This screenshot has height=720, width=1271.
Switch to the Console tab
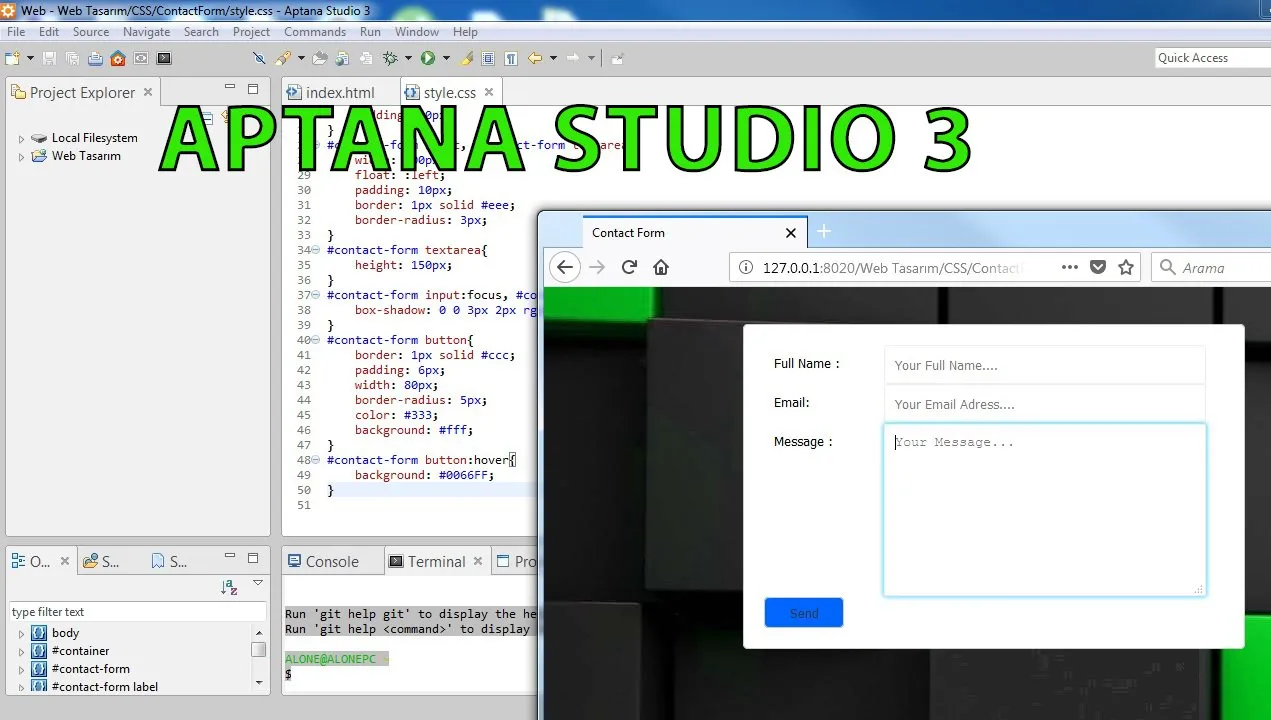tap(332, 561)
